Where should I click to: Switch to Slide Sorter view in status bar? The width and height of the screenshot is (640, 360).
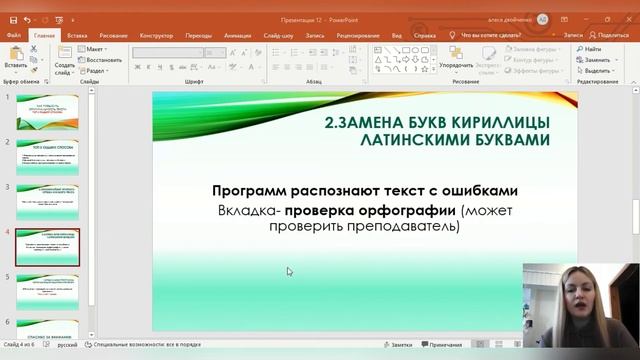pyautogui.click(x=499, y=344)
